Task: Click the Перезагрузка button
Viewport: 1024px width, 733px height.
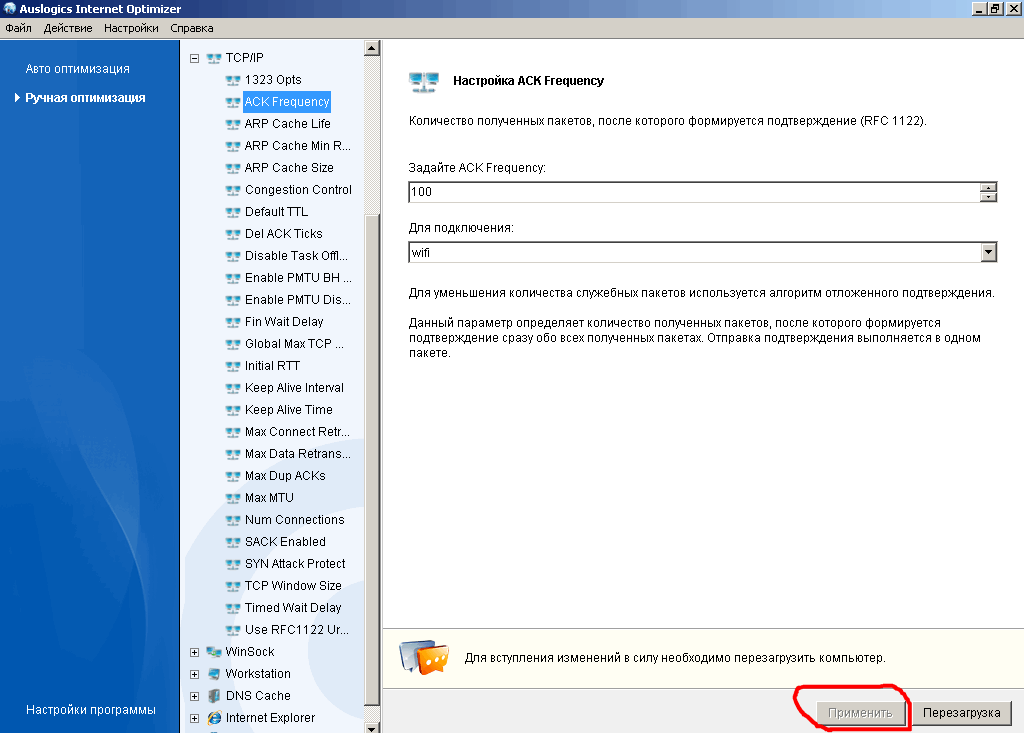Action: 961,713
